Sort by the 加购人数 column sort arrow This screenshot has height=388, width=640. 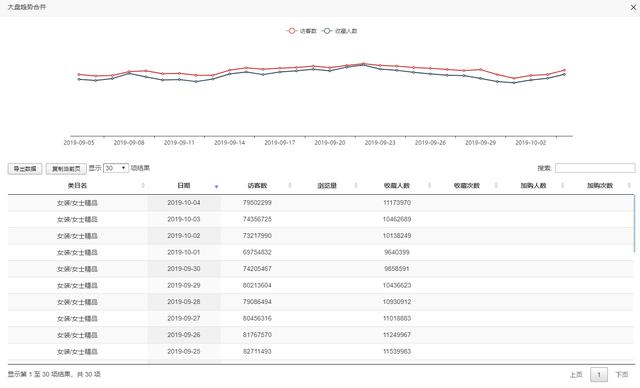(x=562, y=186)
